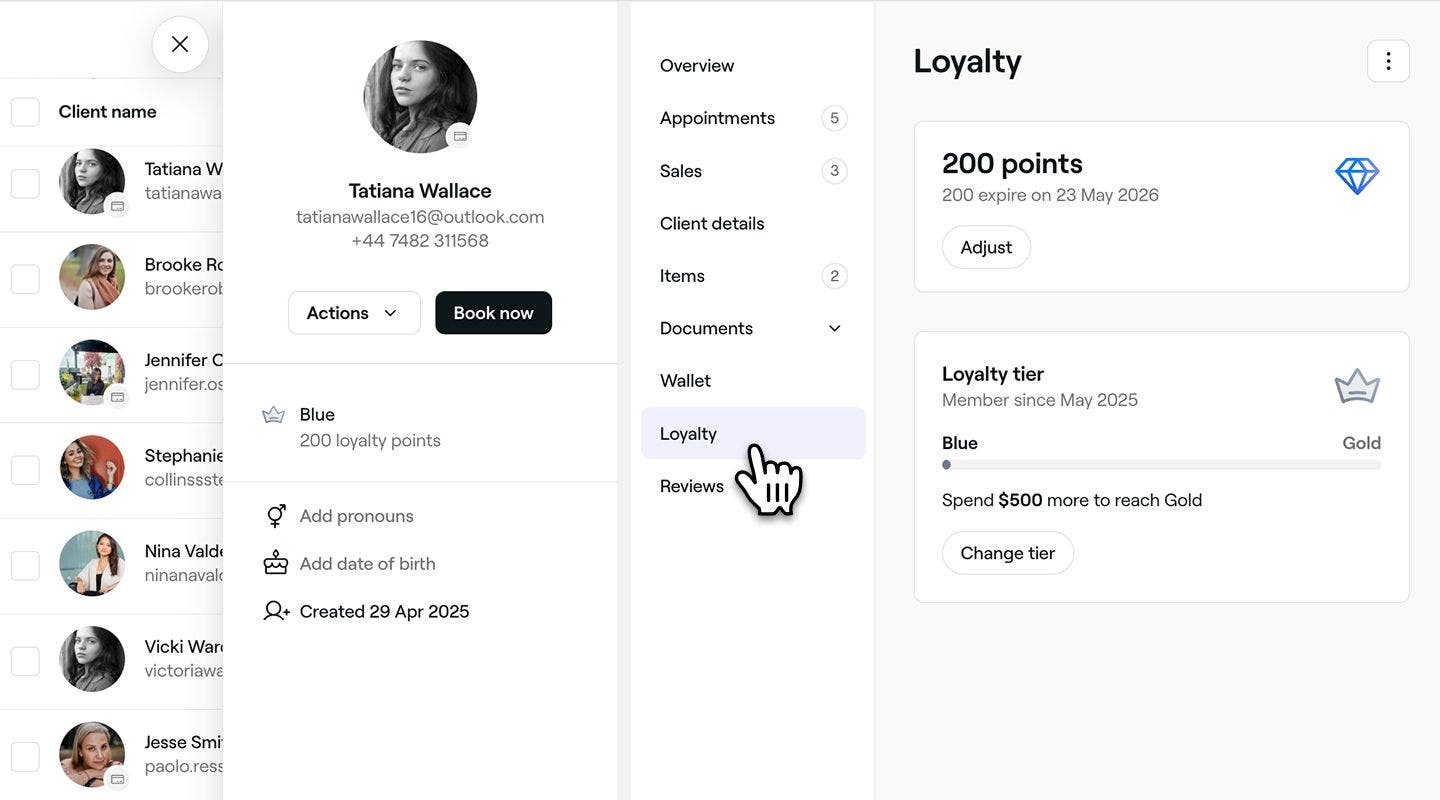
Task: Click the birthday cake icon
Action: point(276,563)
